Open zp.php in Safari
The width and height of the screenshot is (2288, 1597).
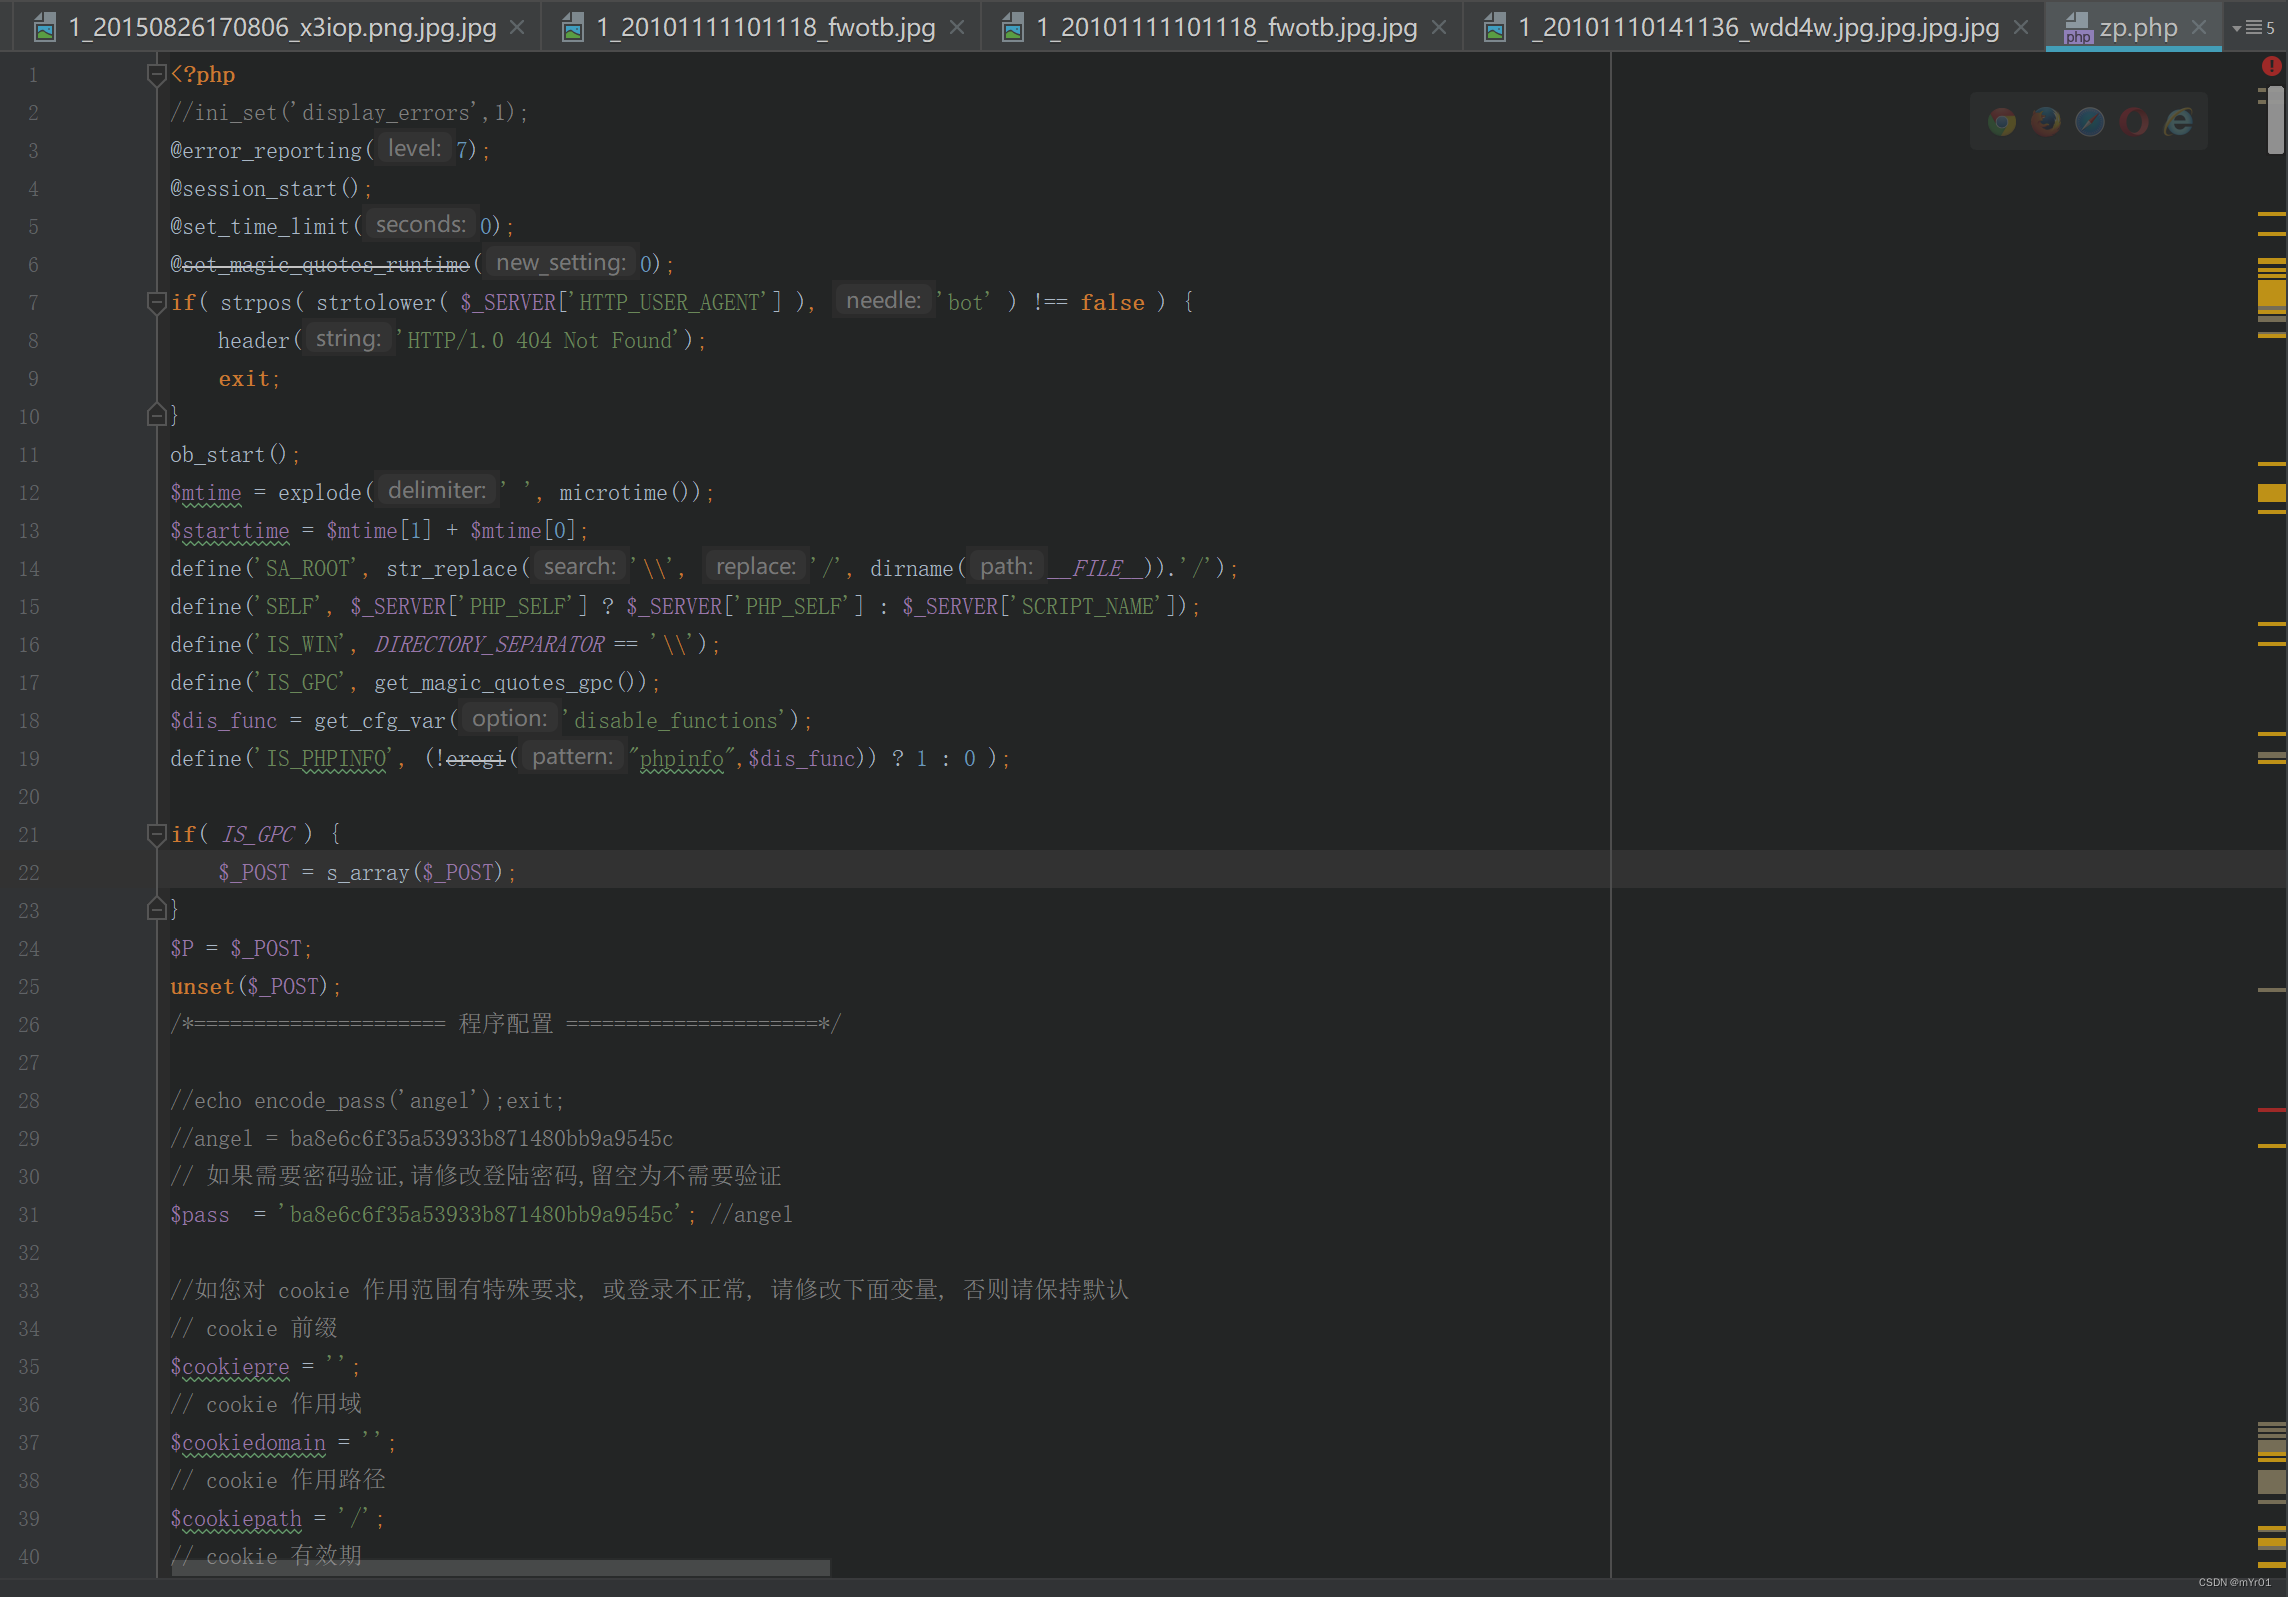[2090, 122]
